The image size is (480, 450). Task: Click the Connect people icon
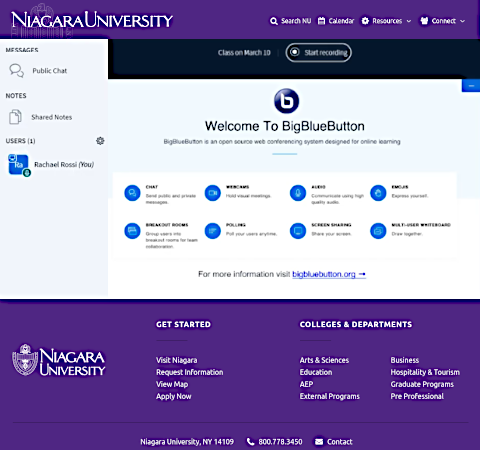pos(424,21)
